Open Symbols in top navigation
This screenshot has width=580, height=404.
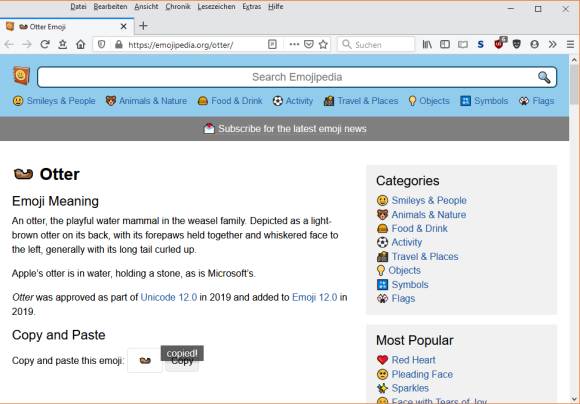tap(484, 101)
